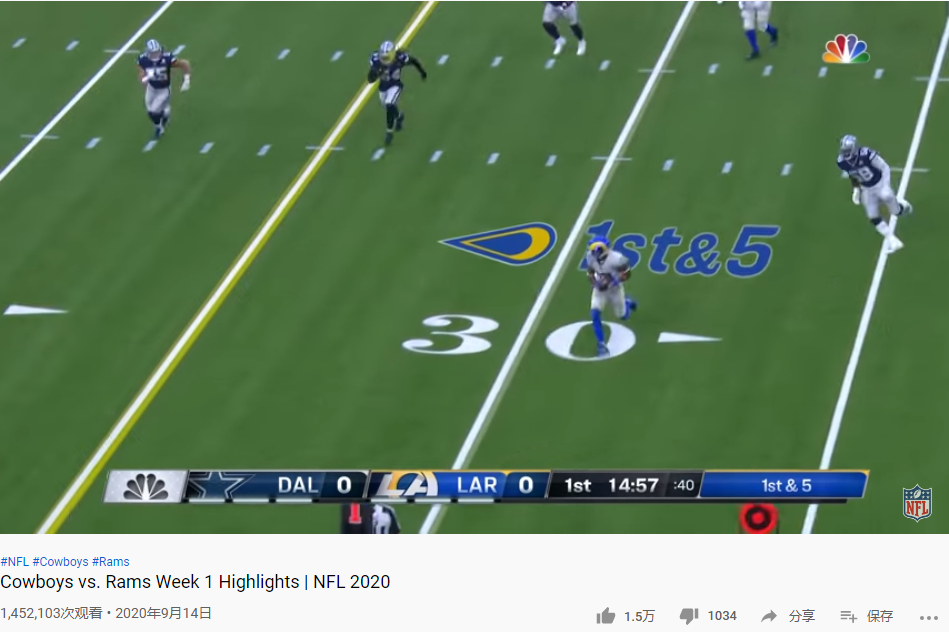Open the #Rams hashtag link
This screenshot has height=632, width=949.
110,562
